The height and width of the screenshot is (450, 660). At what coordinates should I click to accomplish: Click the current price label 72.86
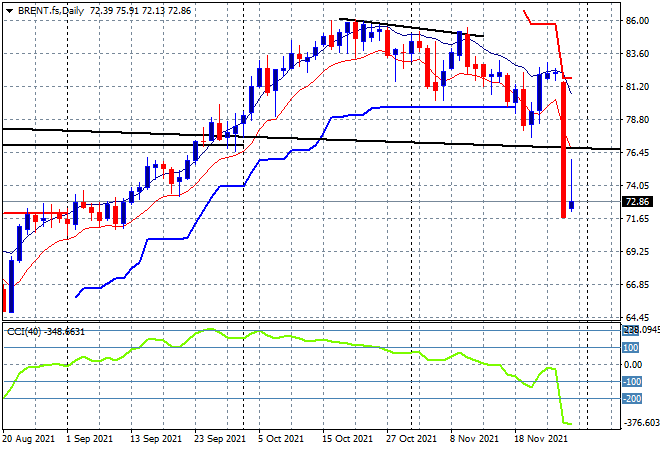click(x=638, y=202)
